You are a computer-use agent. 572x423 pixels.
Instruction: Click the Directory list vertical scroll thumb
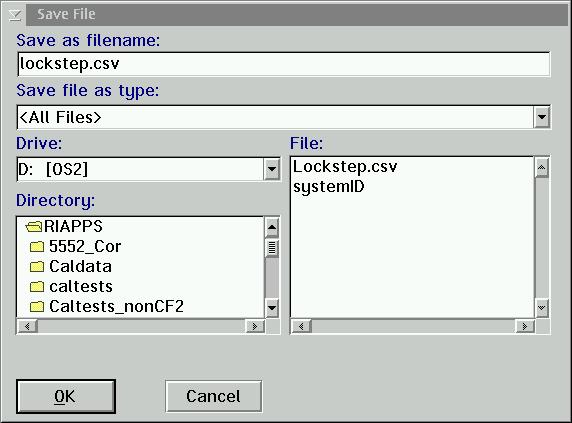pos(272,248)
